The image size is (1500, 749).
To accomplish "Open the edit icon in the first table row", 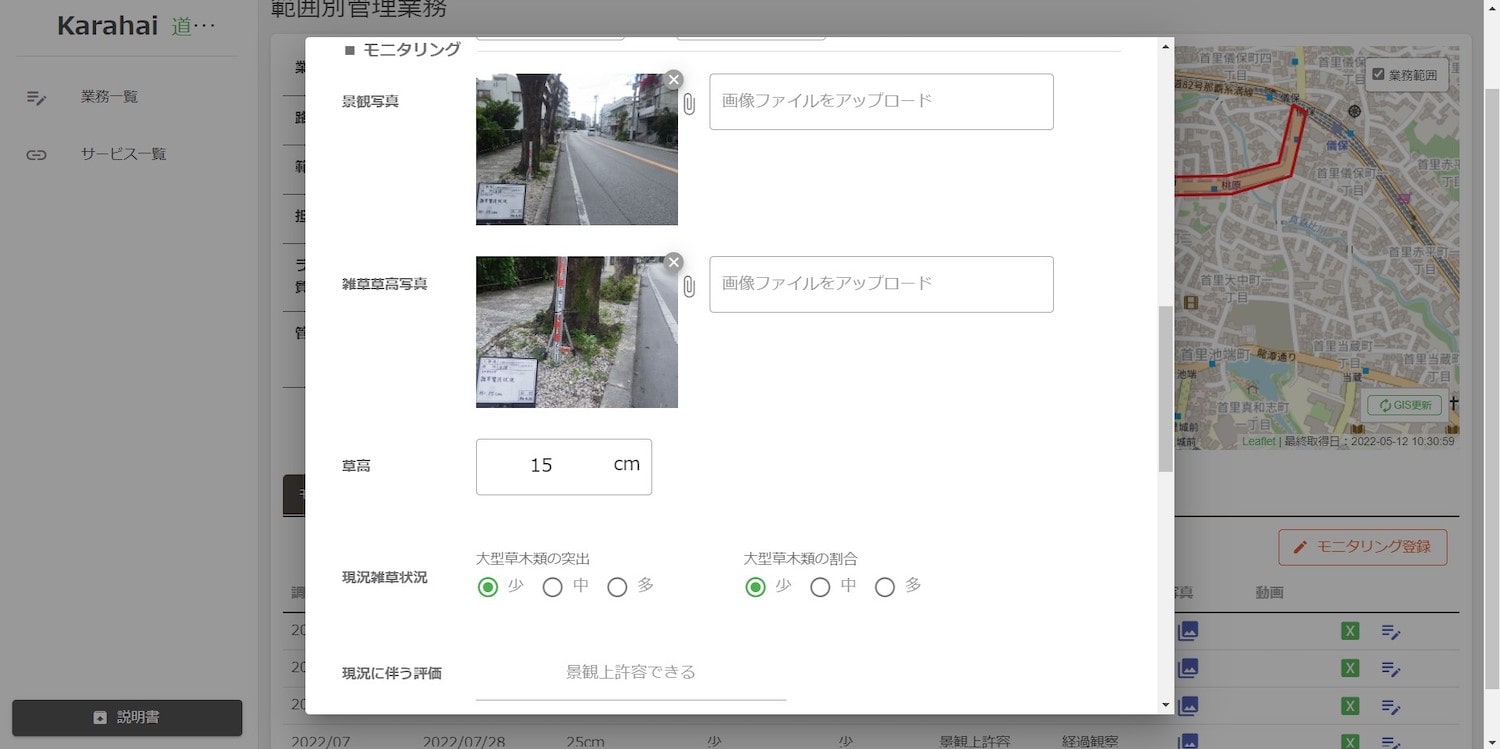I will (x=1390, y=631).
